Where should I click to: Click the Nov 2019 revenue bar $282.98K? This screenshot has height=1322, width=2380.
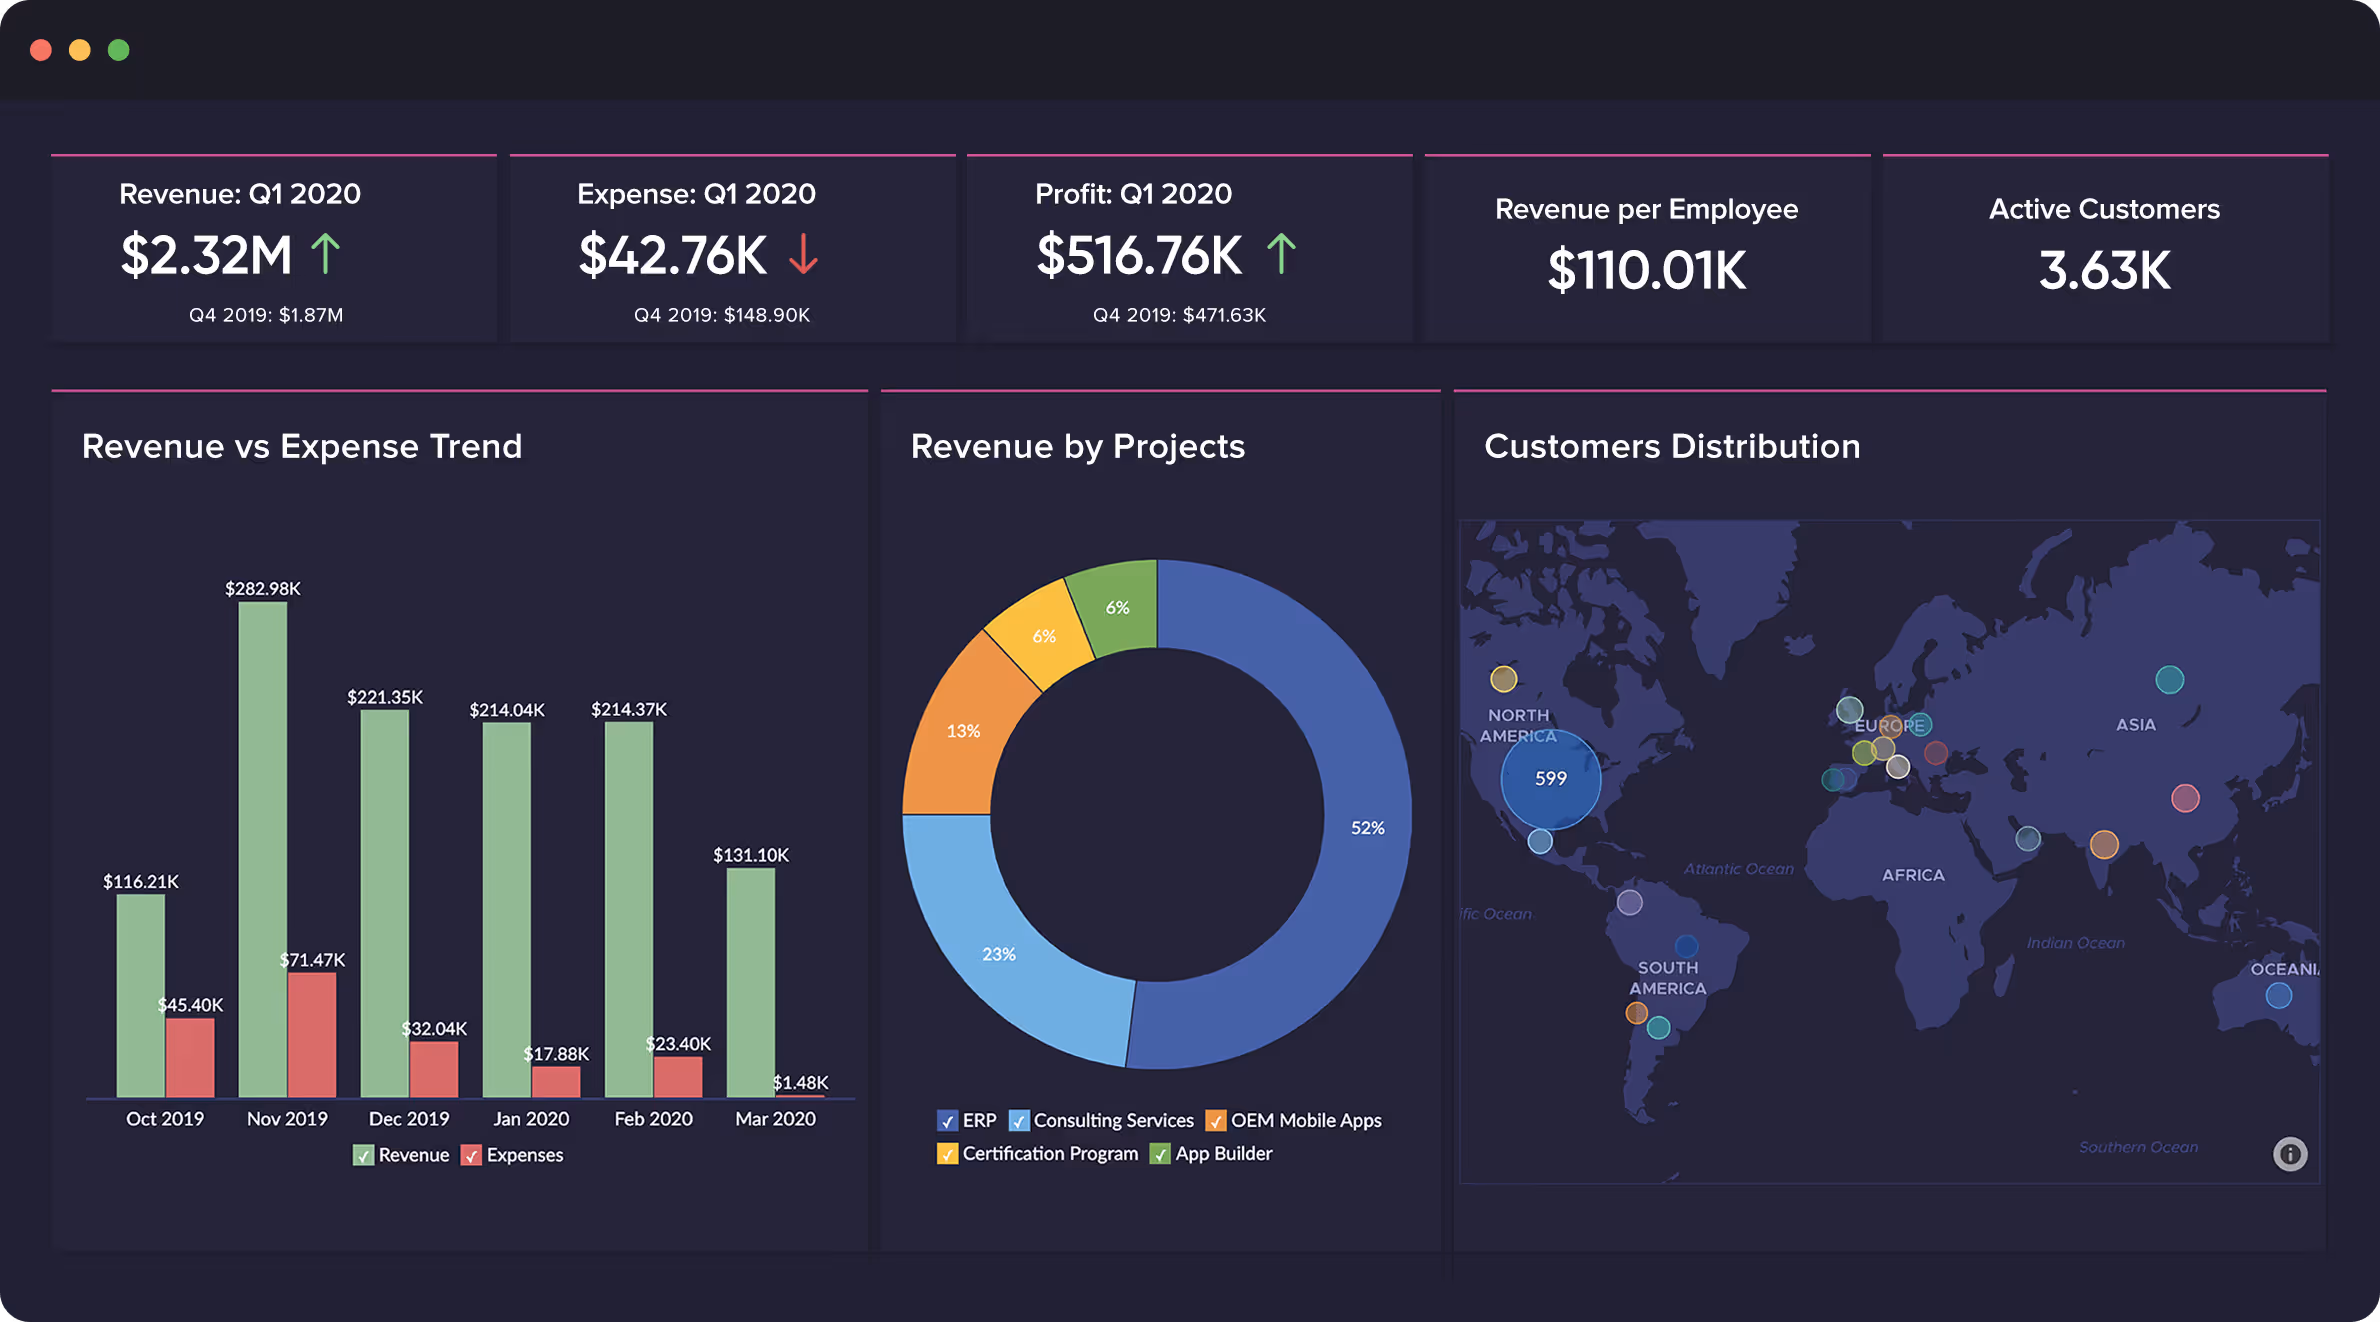263,850
